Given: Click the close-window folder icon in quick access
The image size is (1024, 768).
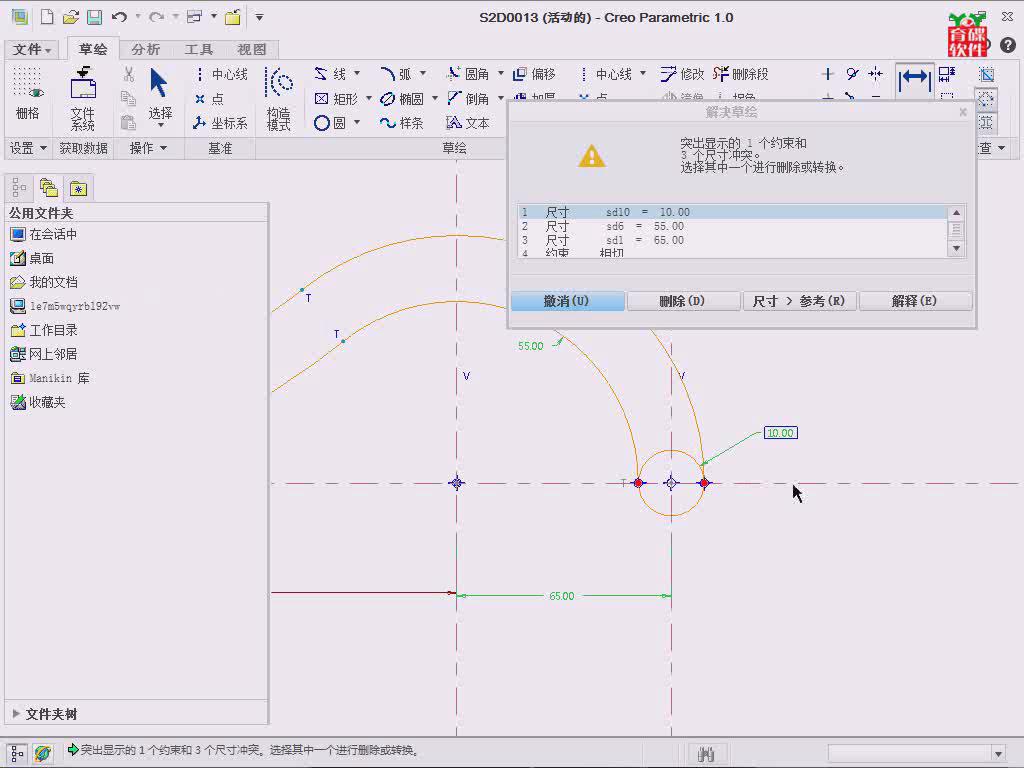Looking at the screenshot, I should click(232, 17).
